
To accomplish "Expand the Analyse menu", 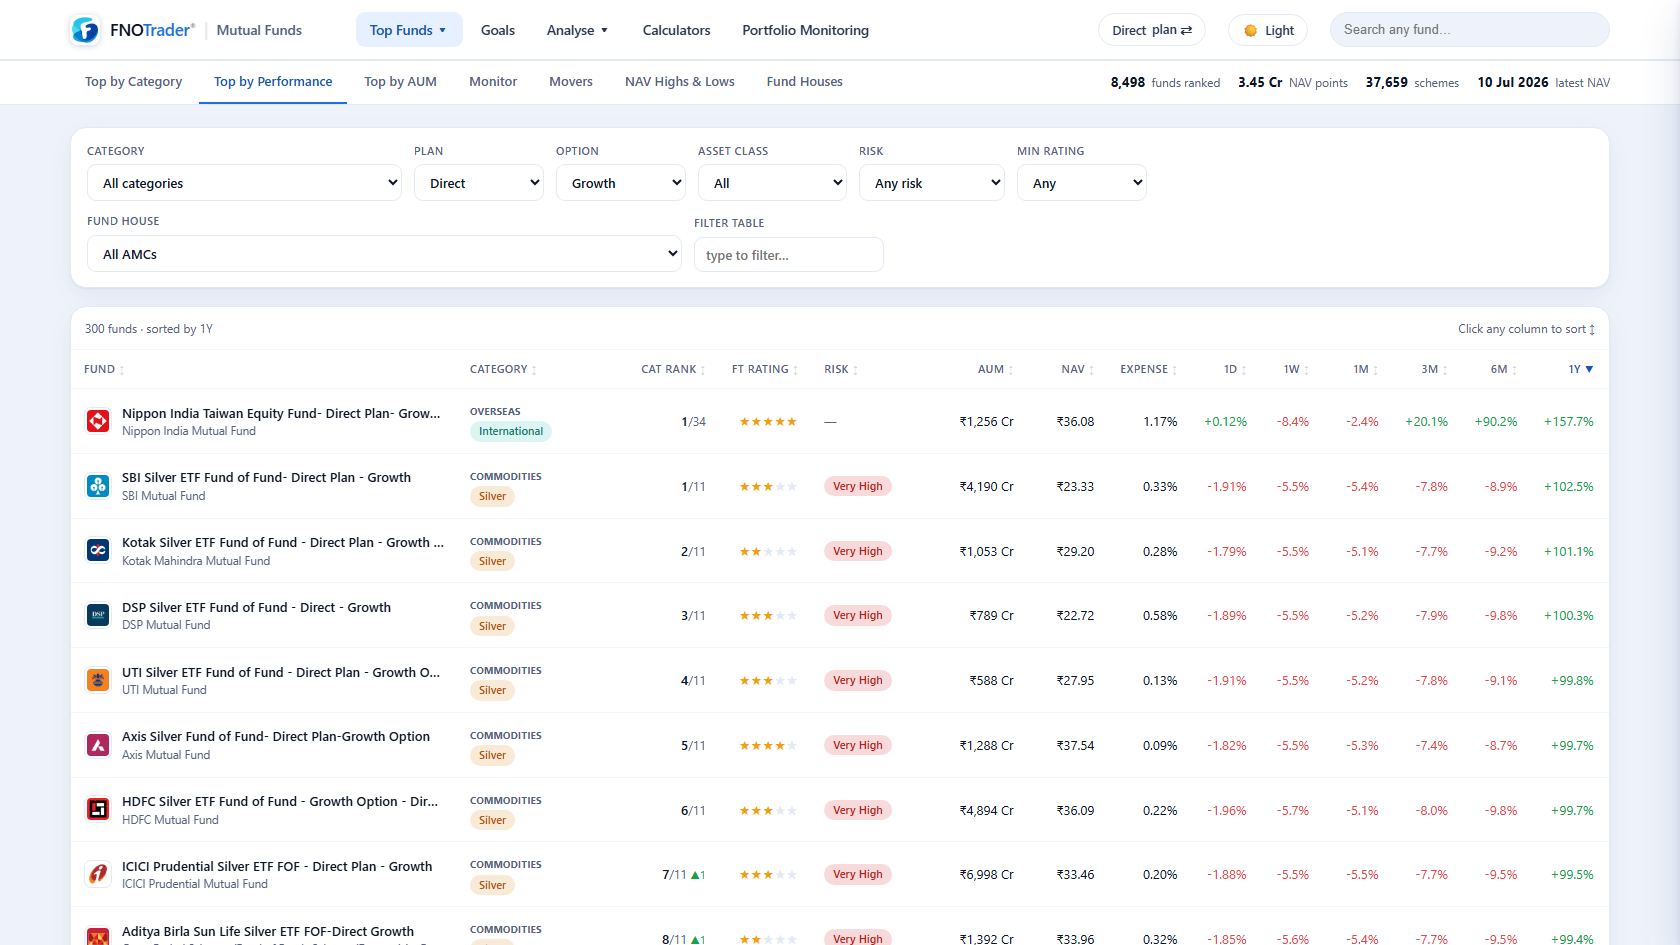I will click(x=577, y=30).
